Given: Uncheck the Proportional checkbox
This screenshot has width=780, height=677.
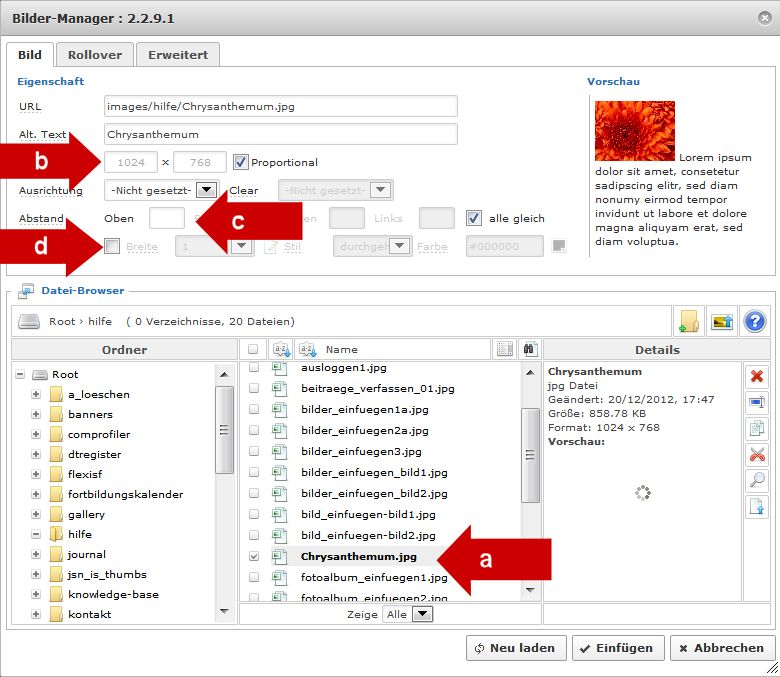Looking at the screenshot, I should point(240,162).
